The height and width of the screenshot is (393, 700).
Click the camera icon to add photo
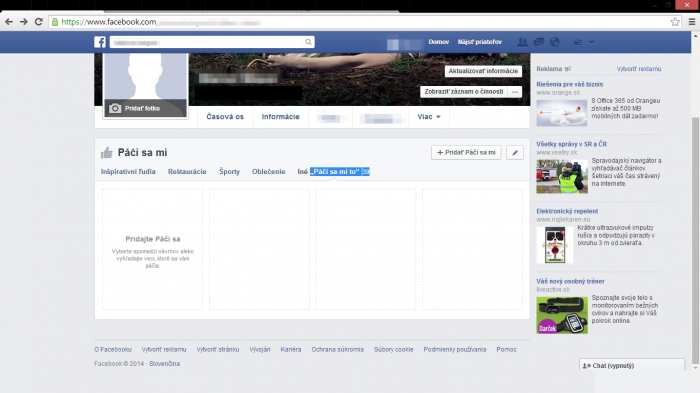[x=115, y=108]
